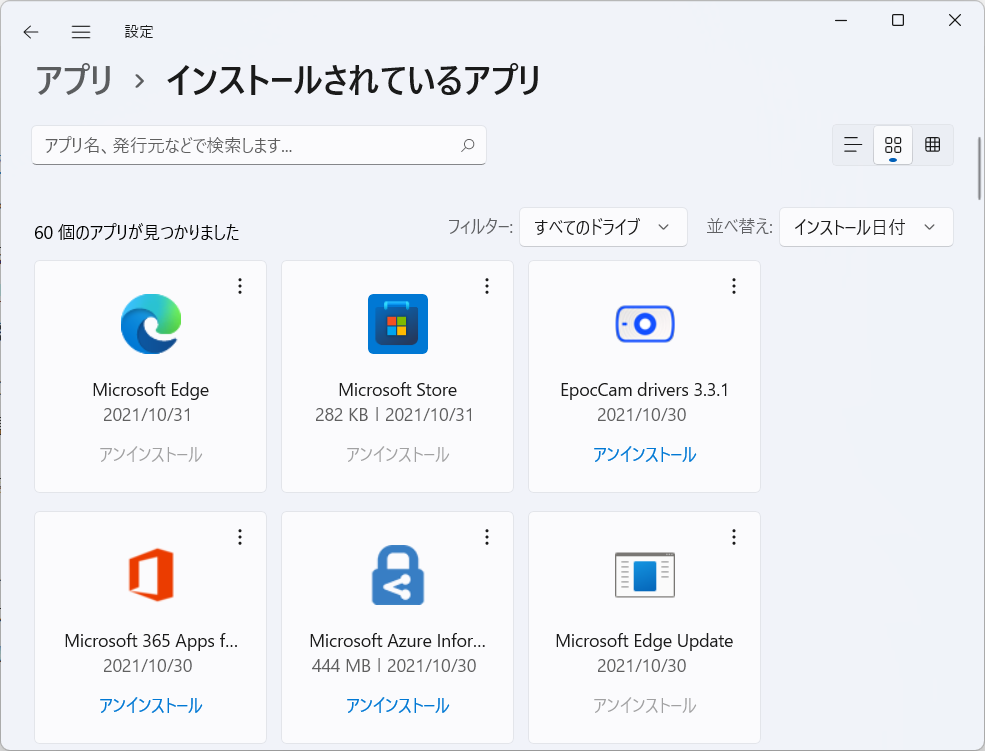Open the すべてのドライブ filter dropdown
The width and height of the screenshot is (985, 751).
[x=603, y=227]
